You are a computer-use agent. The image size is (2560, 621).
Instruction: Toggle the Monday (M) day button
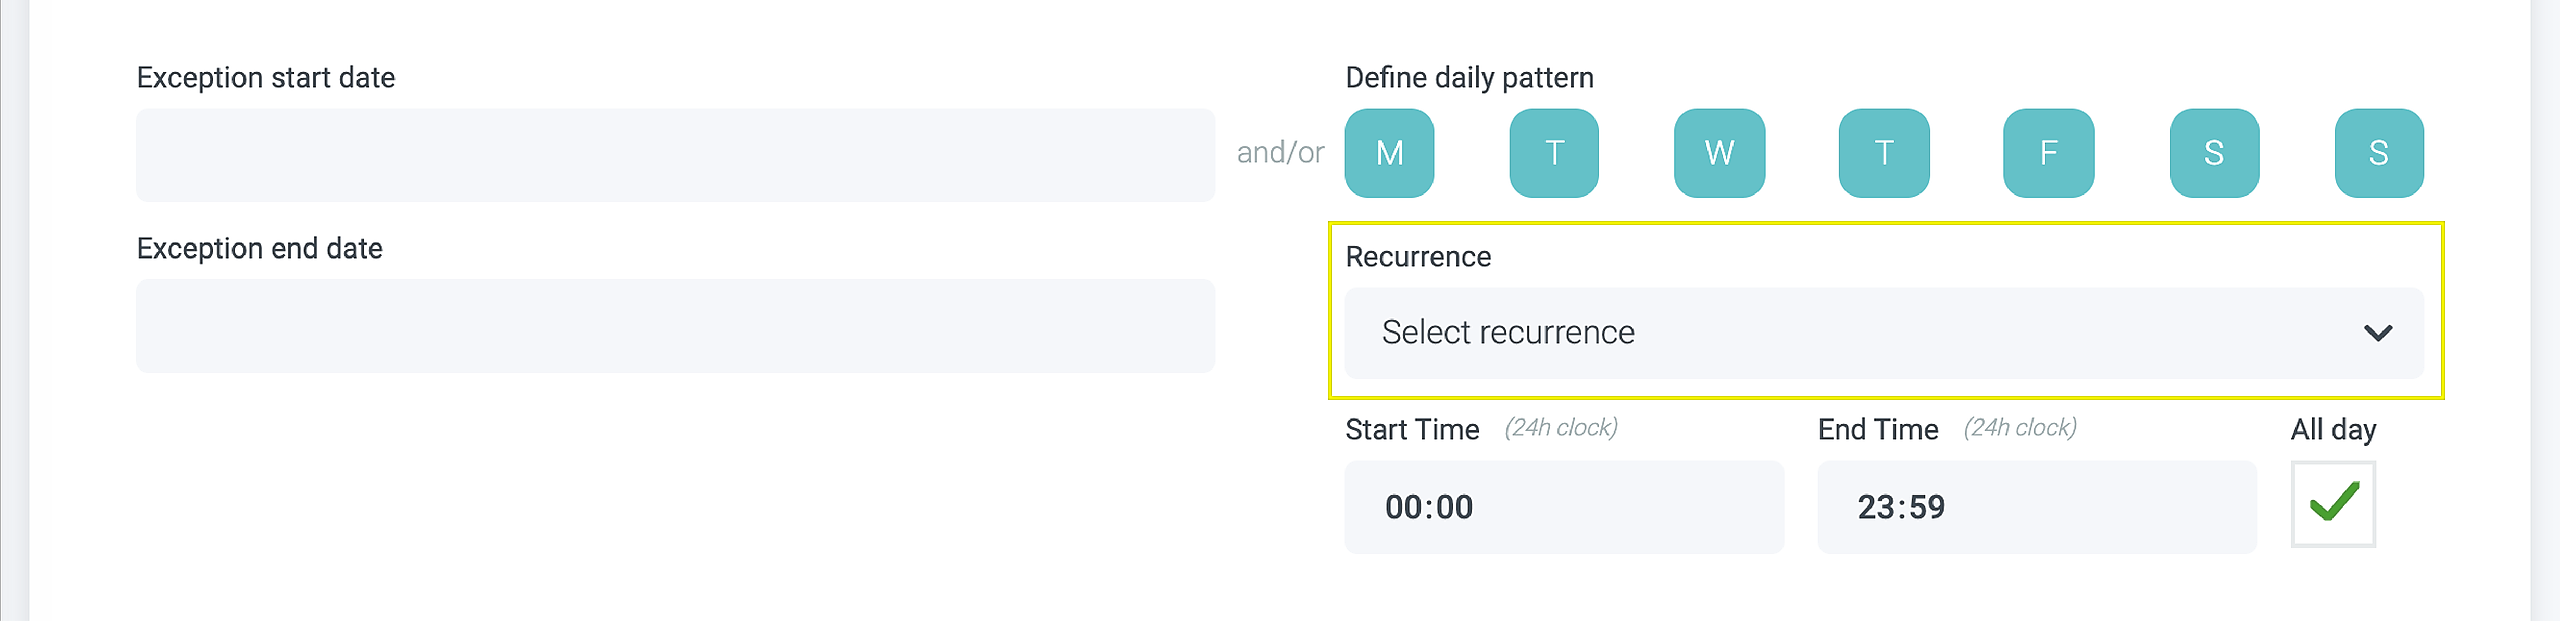point(1389,153)
